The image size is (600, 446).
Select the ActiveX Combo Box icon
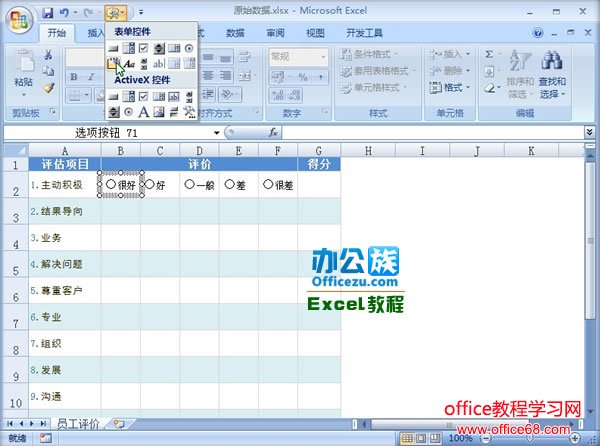[x=129, y=97]
